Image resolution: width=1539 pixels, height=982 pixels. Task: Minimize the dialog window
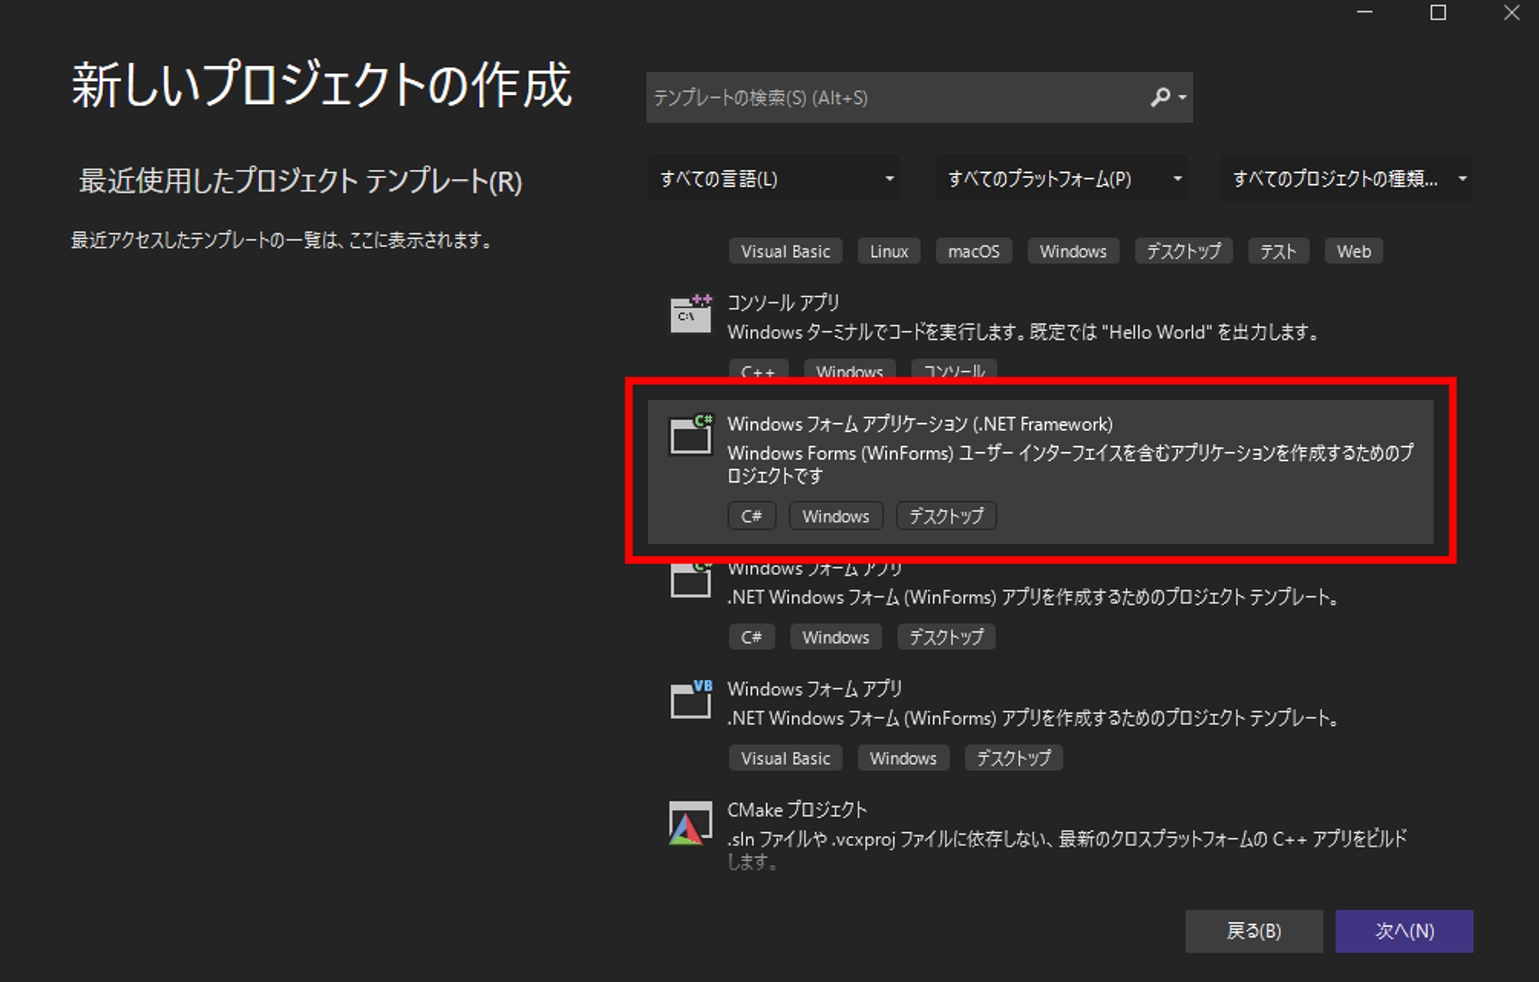(x=1365, y=13)
